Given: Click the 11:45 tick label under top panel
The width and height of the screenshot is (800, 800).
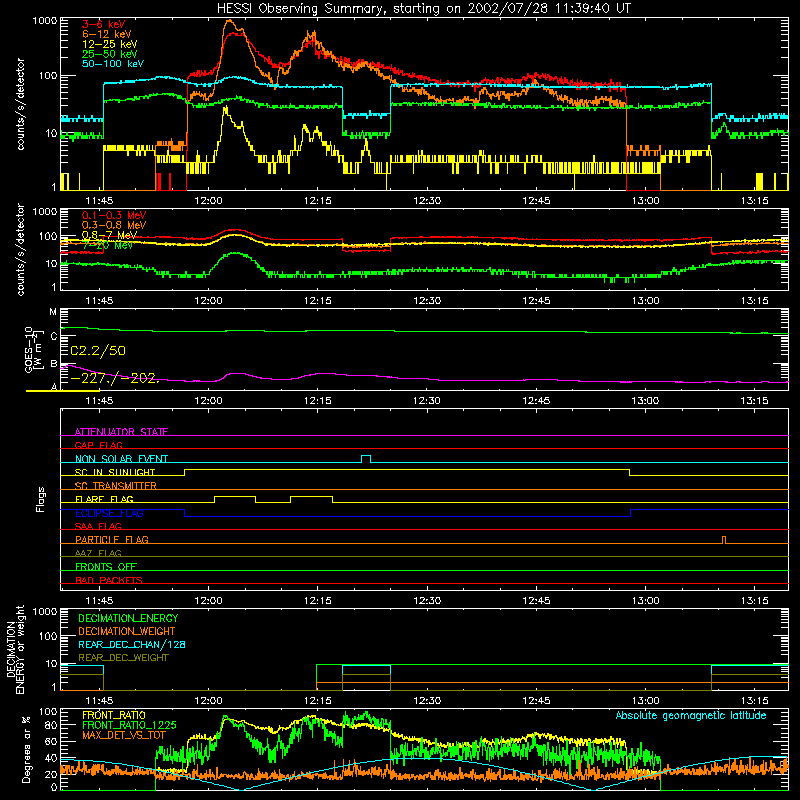Looking at the screenshot, I should coord(99,201).
